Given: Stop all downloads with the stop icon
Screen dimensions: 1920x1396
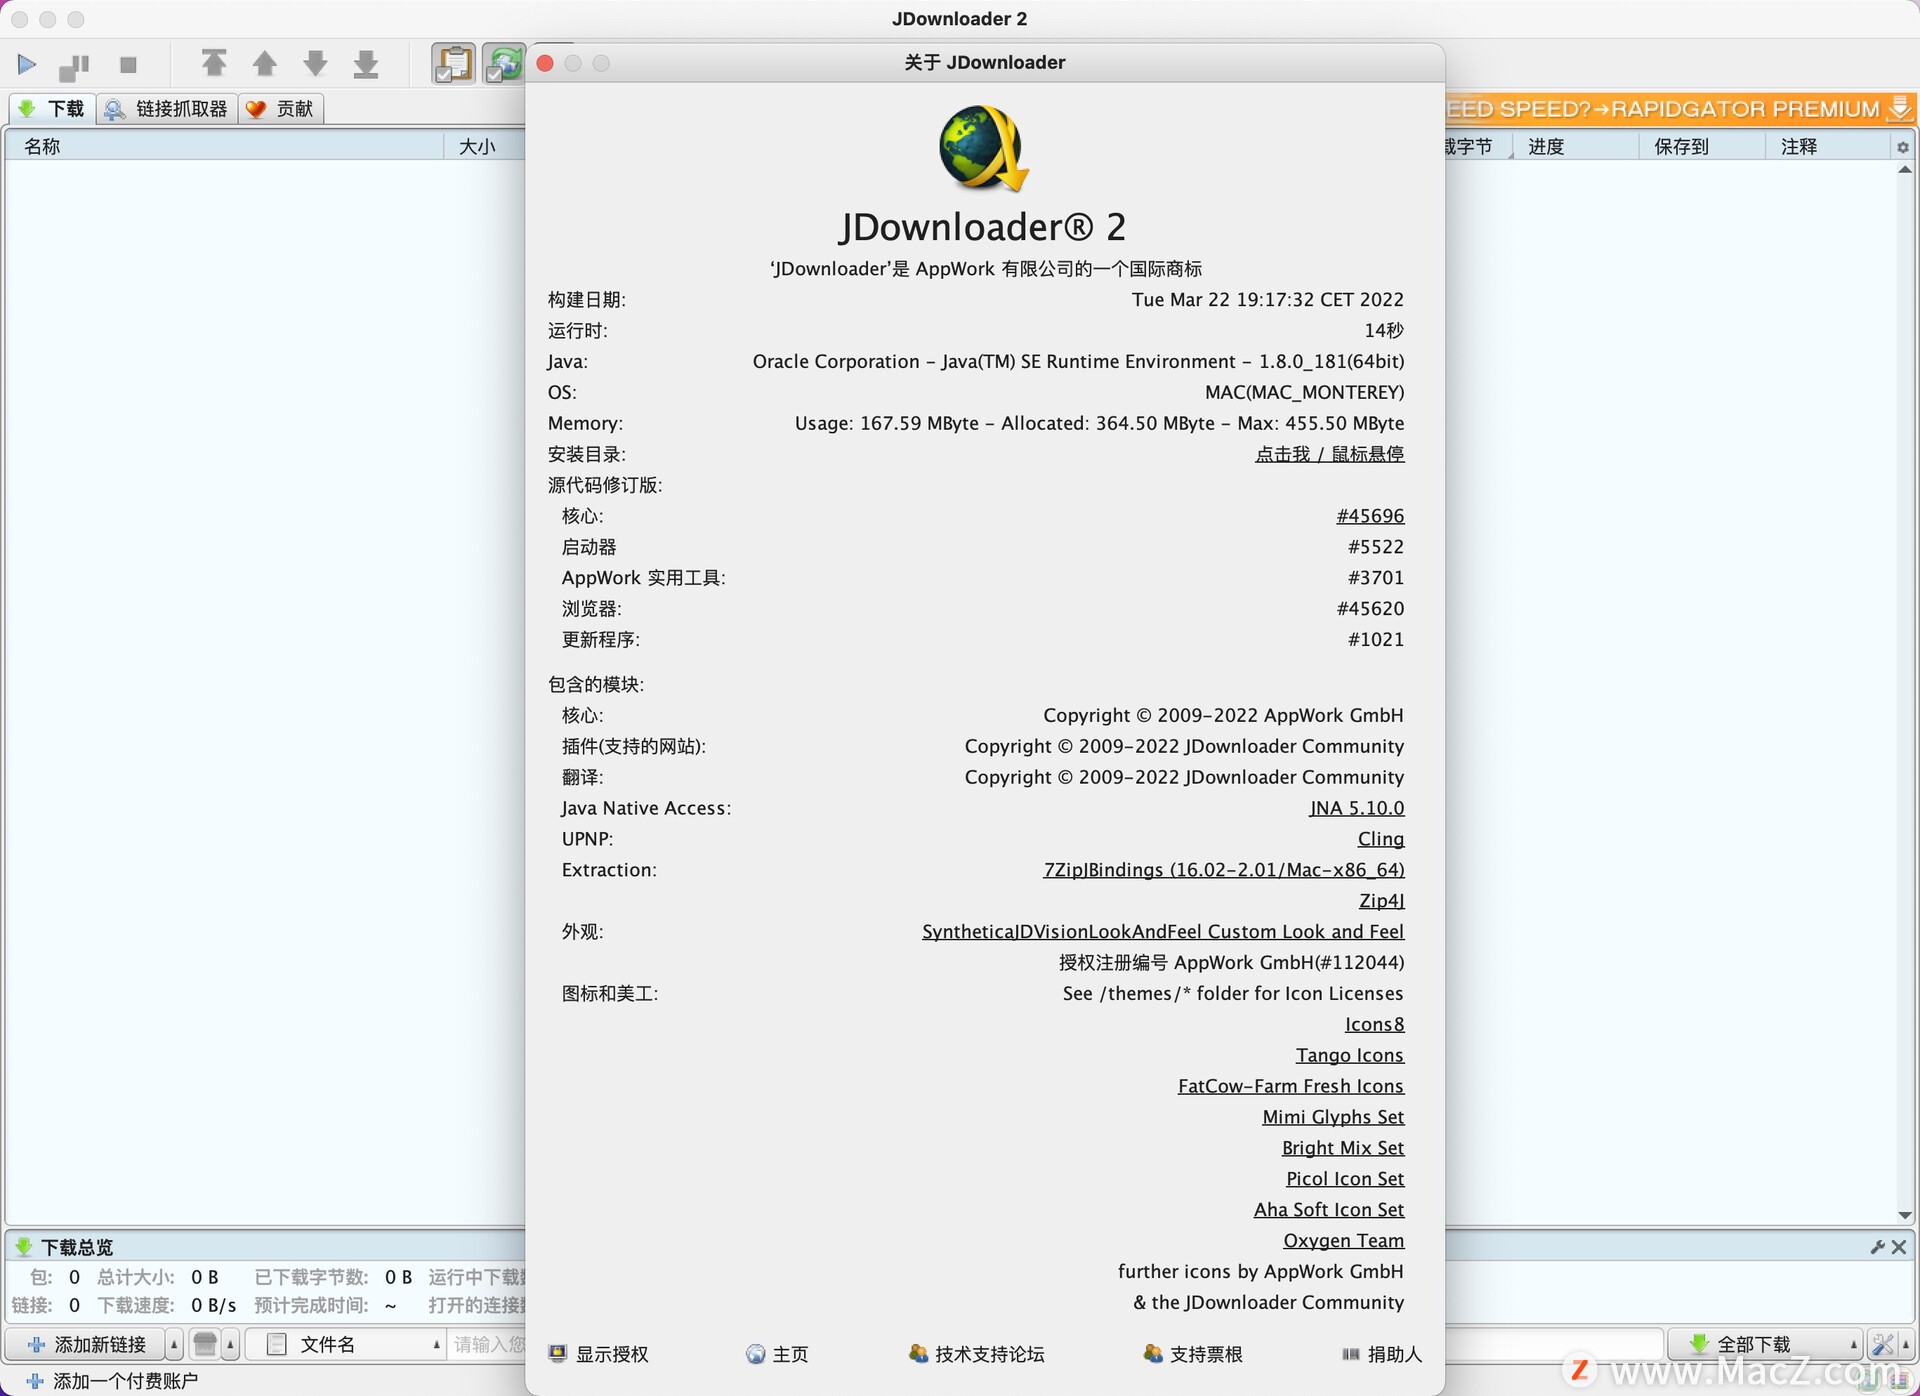Looking at the screenshot, I should pyautogui.click(x=128, y=65).
